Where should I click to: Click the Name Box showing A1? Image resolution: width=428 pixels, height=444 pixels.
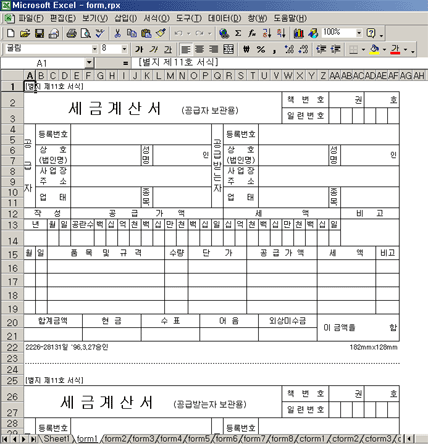pos(43,63)
